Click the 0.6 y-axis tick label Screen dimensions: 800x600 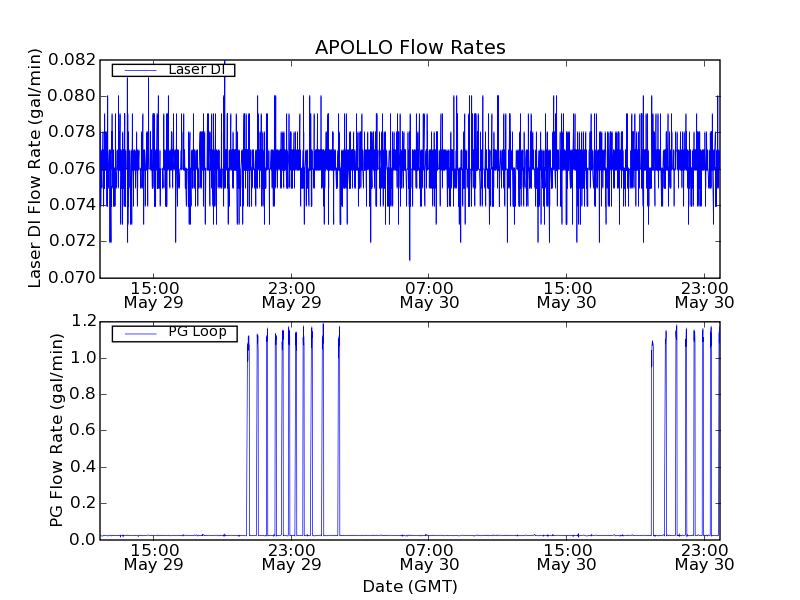(x=83, y=431)
